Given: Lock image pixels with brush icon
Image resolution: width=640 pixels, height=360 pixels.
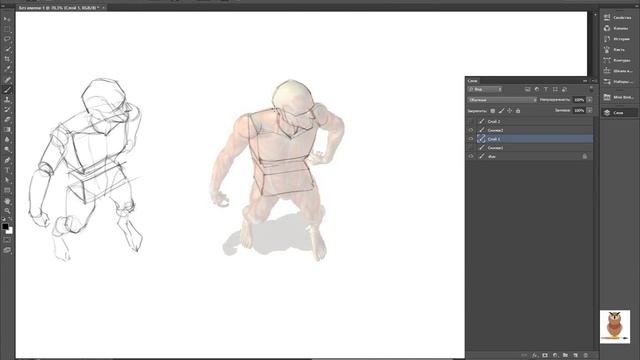Looking at the screenshot, I should 501,111.
